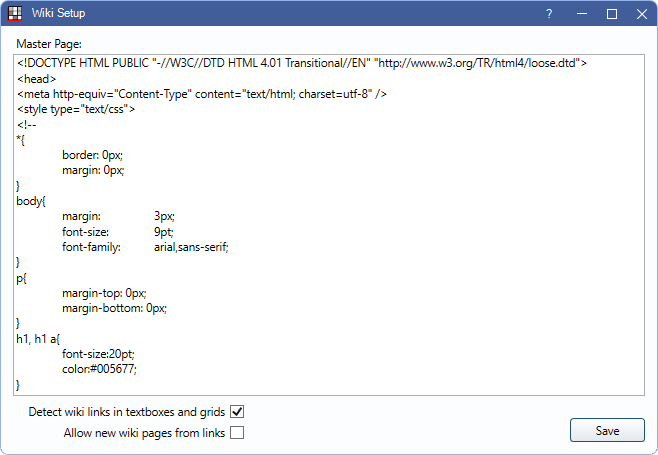Viewport: 658px width, 455px height.
Task: Click the font-size:20pt line
Action: pyautogui.click(x=97, y=354)
